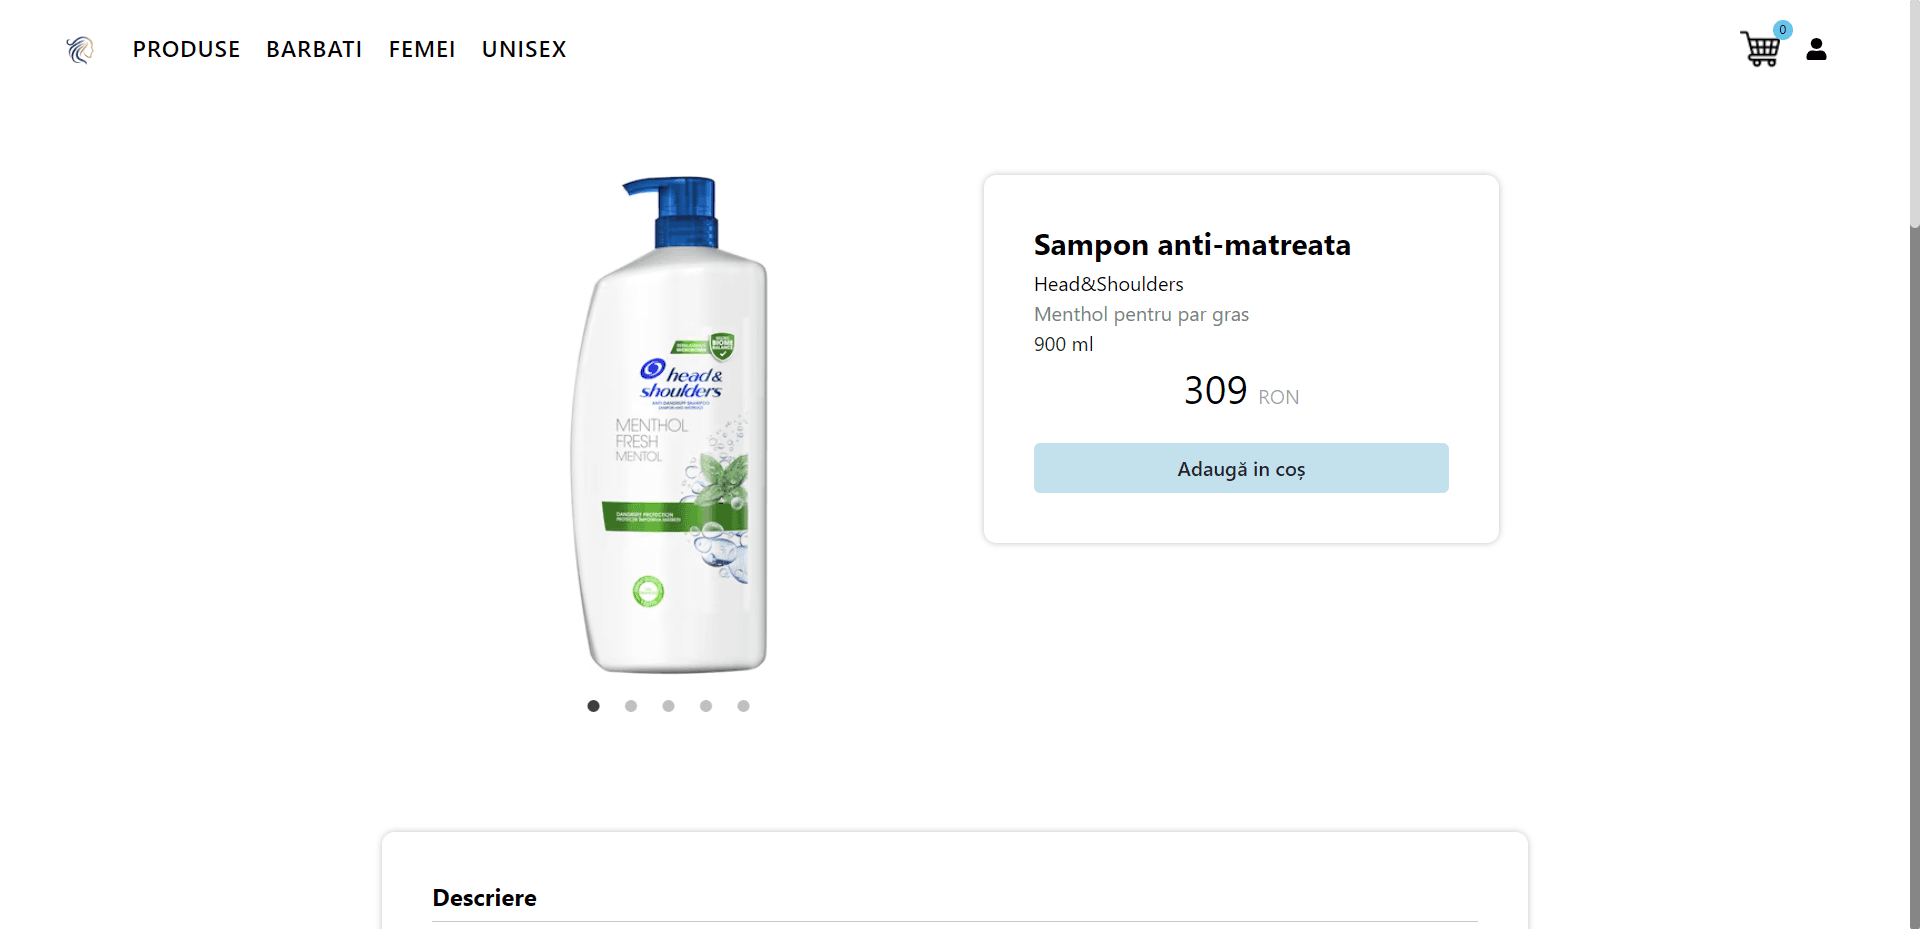The image size is (1920, 929).
Task: Open the shopping cart
Action: [1760, 49]
